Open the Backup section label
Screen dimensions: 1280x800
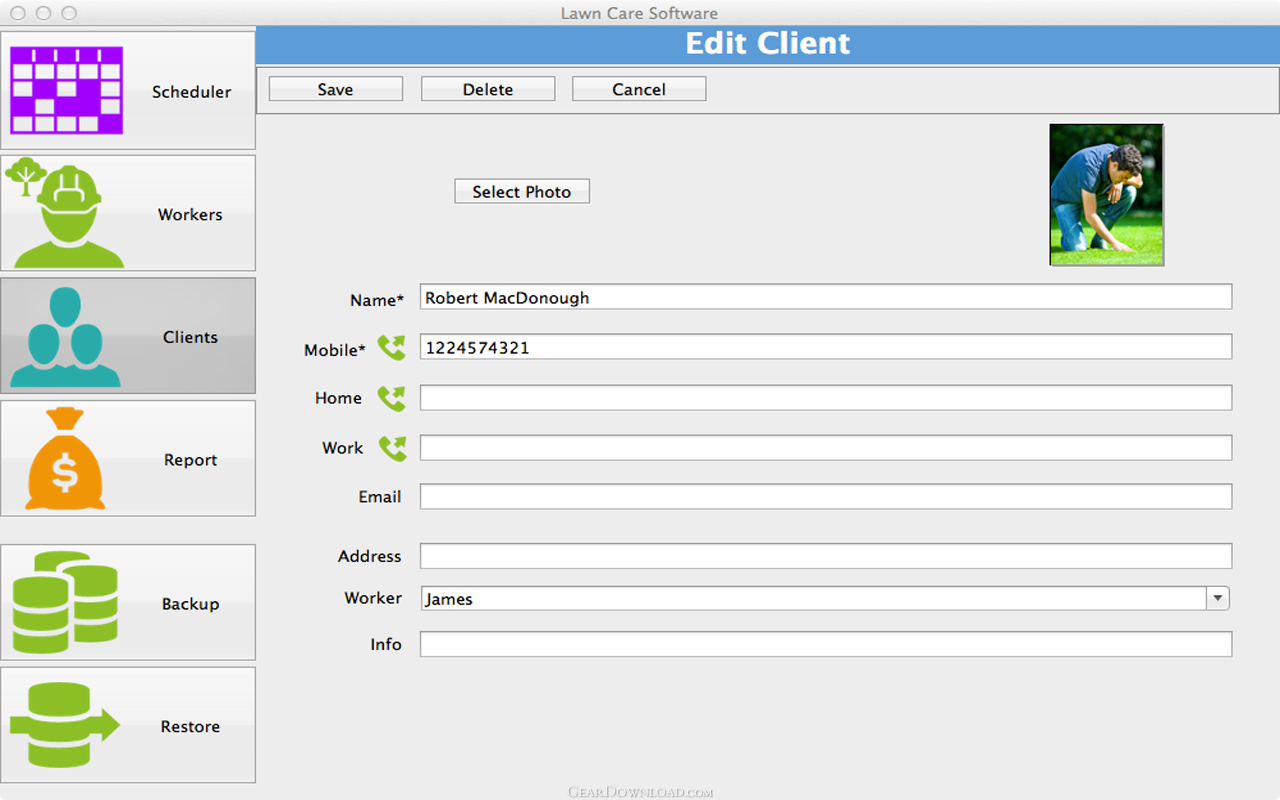coord(190,604)
